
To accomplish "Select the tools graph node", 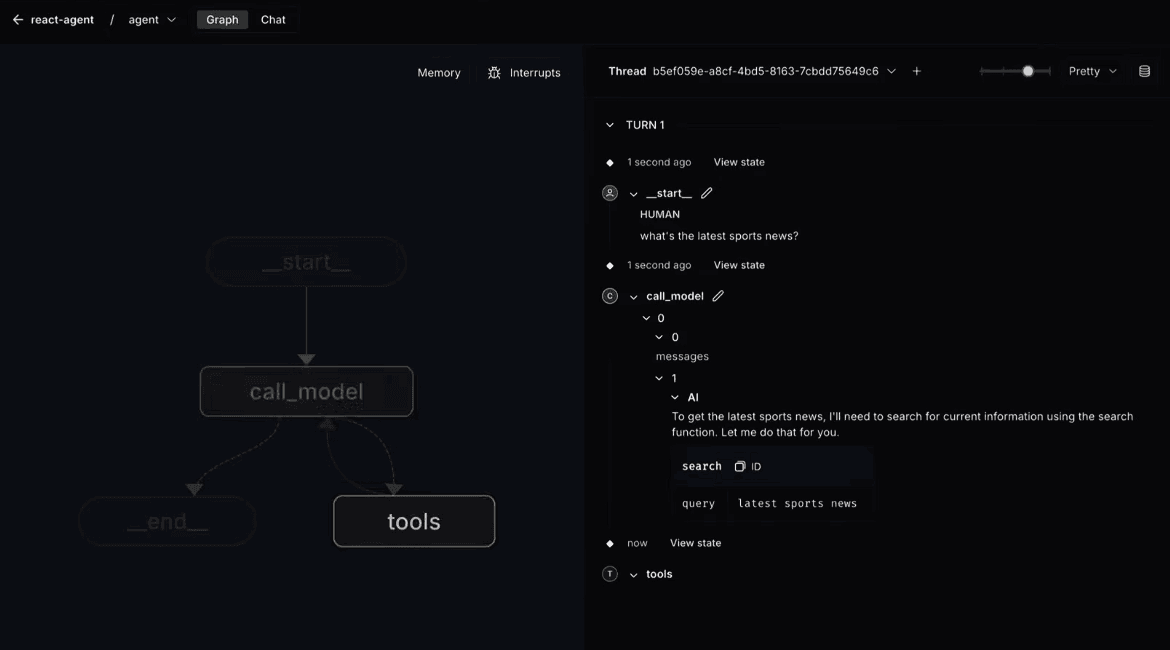I will [x=414, y=521].
